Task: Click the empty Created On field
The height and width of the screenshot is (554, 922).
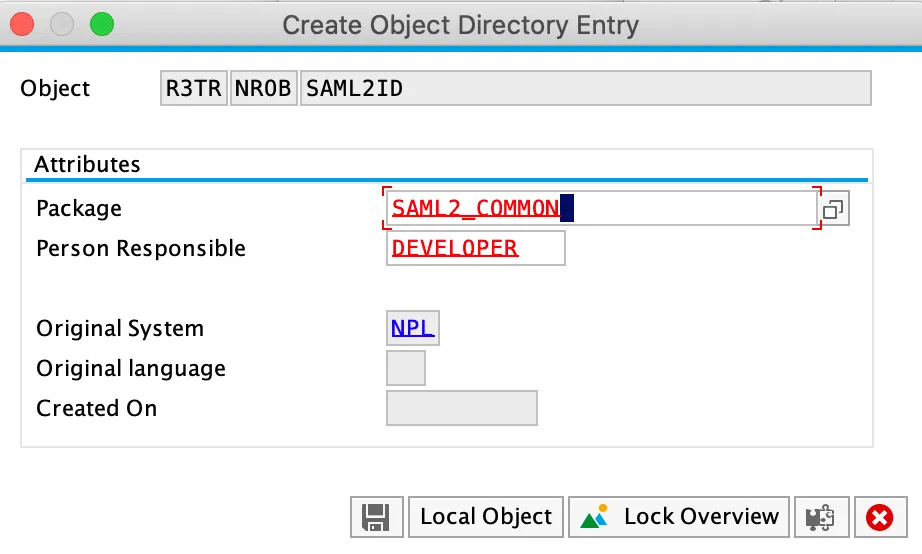Action: 461,408
